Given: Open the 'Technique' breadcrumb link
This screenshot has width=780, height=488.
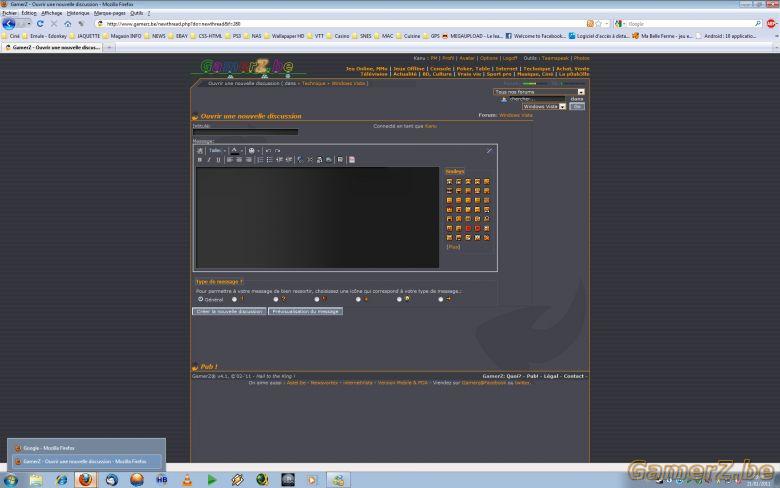Looking at the screenshot, I should pyautogui.click(x=313, y=84).
